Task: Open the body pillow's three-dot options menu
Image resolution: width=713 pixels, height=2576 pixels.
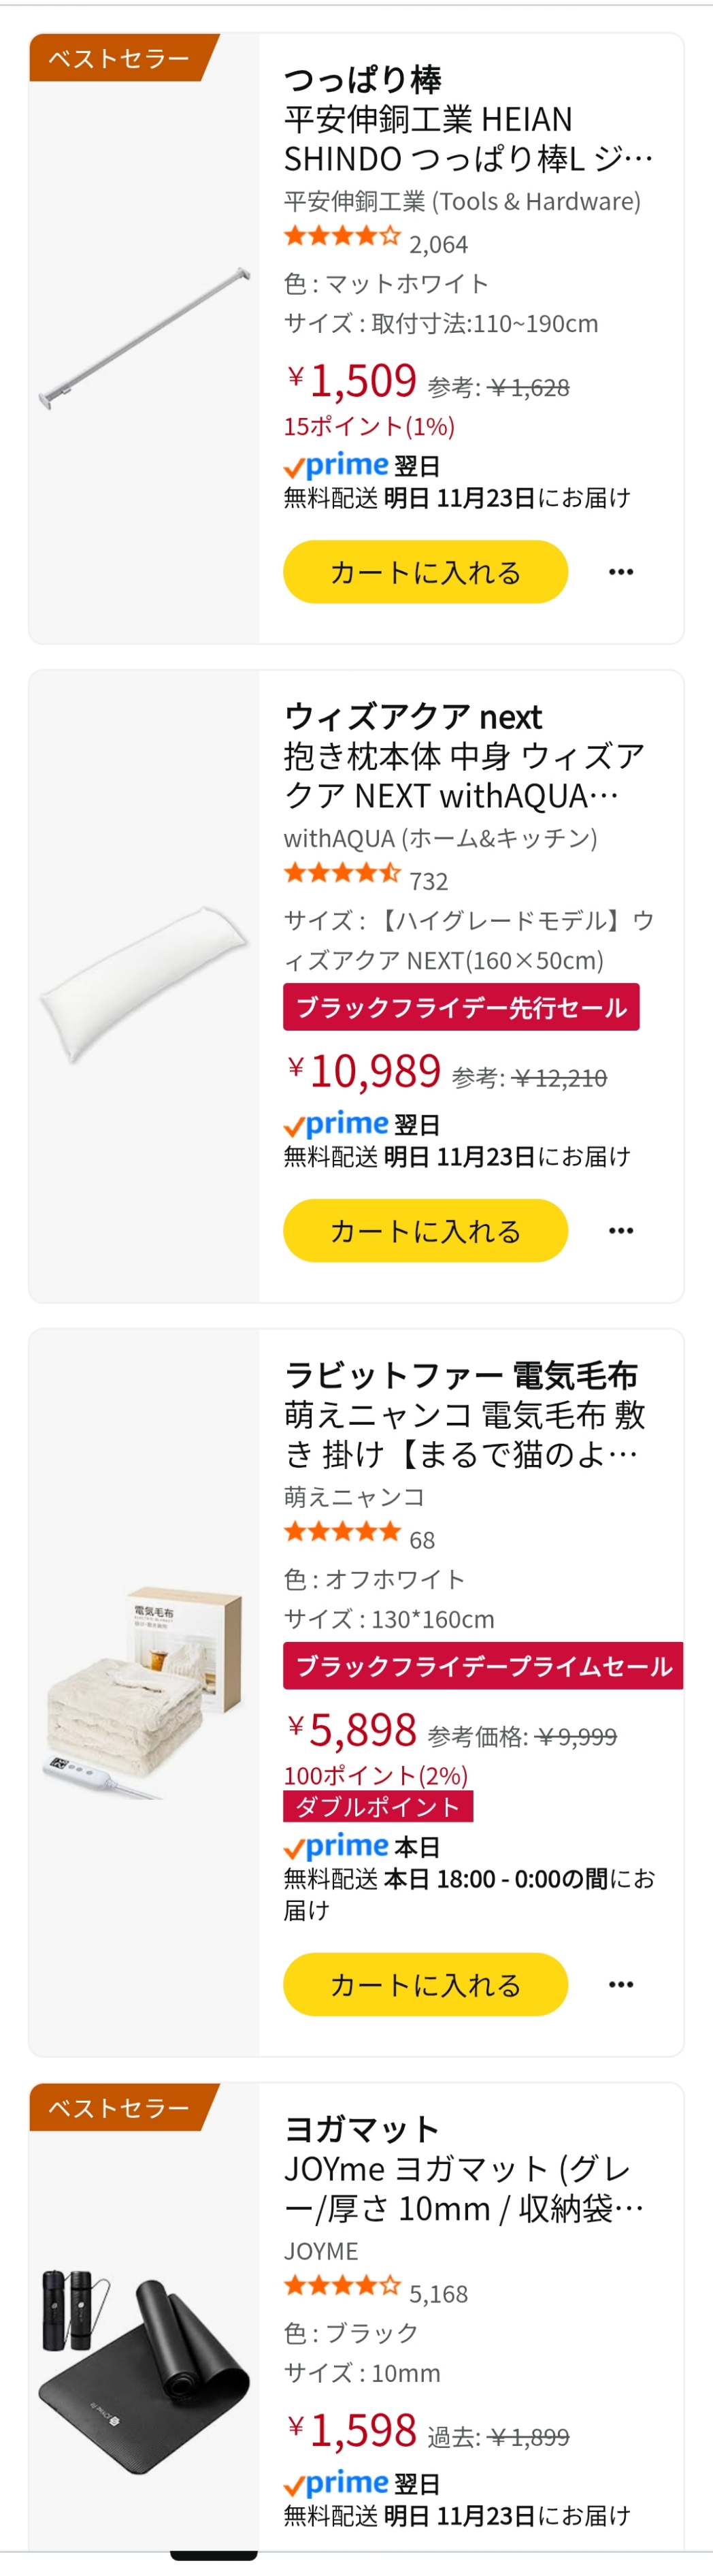Action: [x=621, y=1230]
